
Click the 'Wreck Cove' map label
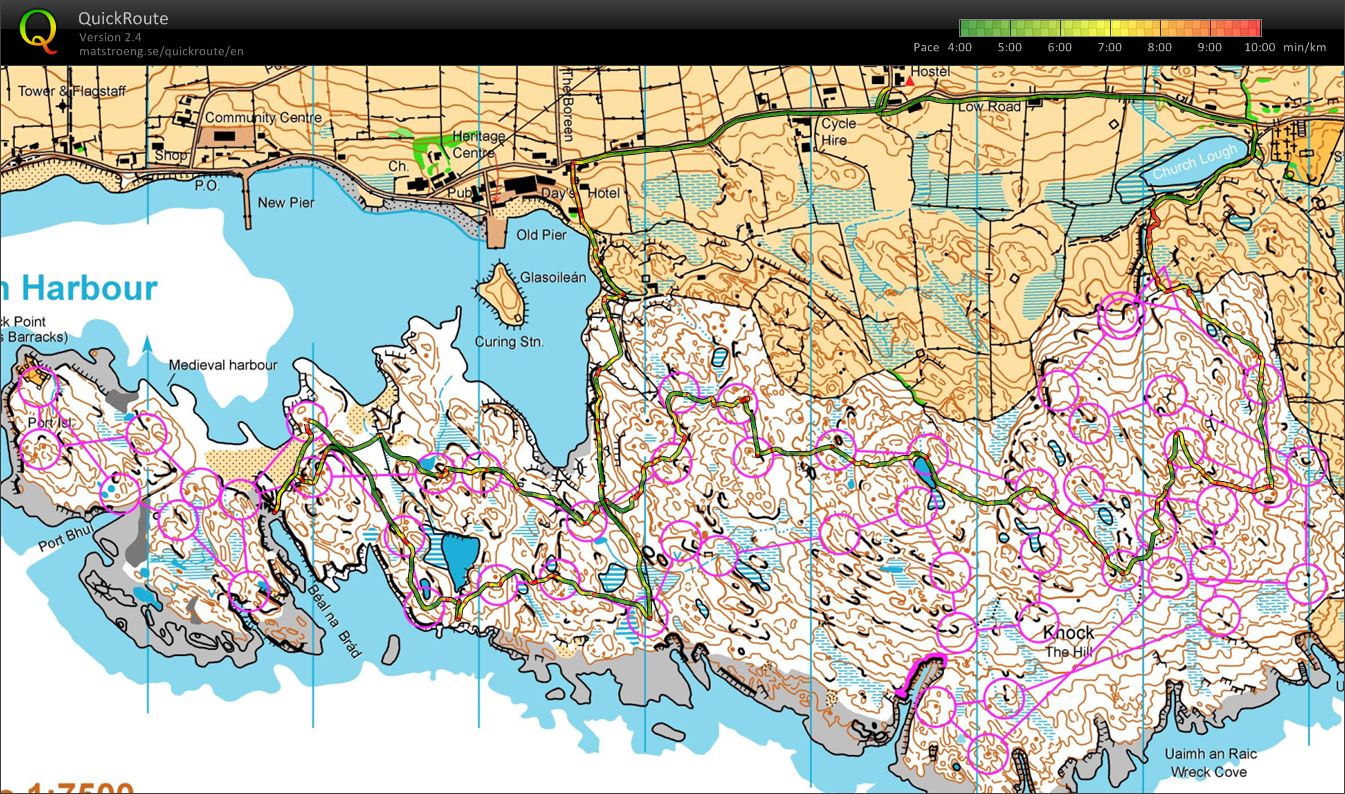[1209, 772]
